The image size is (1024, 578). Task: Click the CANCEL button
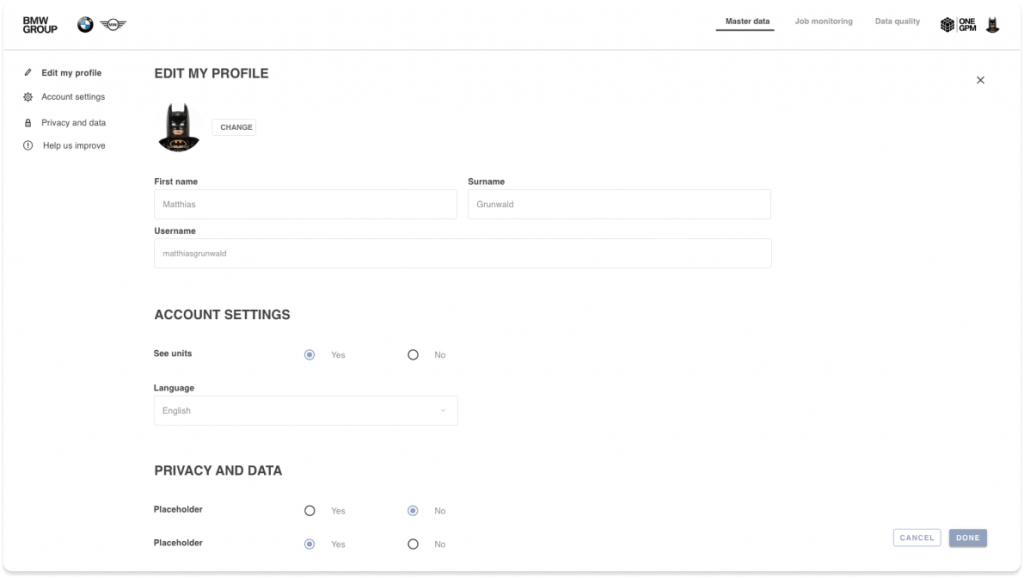pyautogui.click(x=917, y=538)
